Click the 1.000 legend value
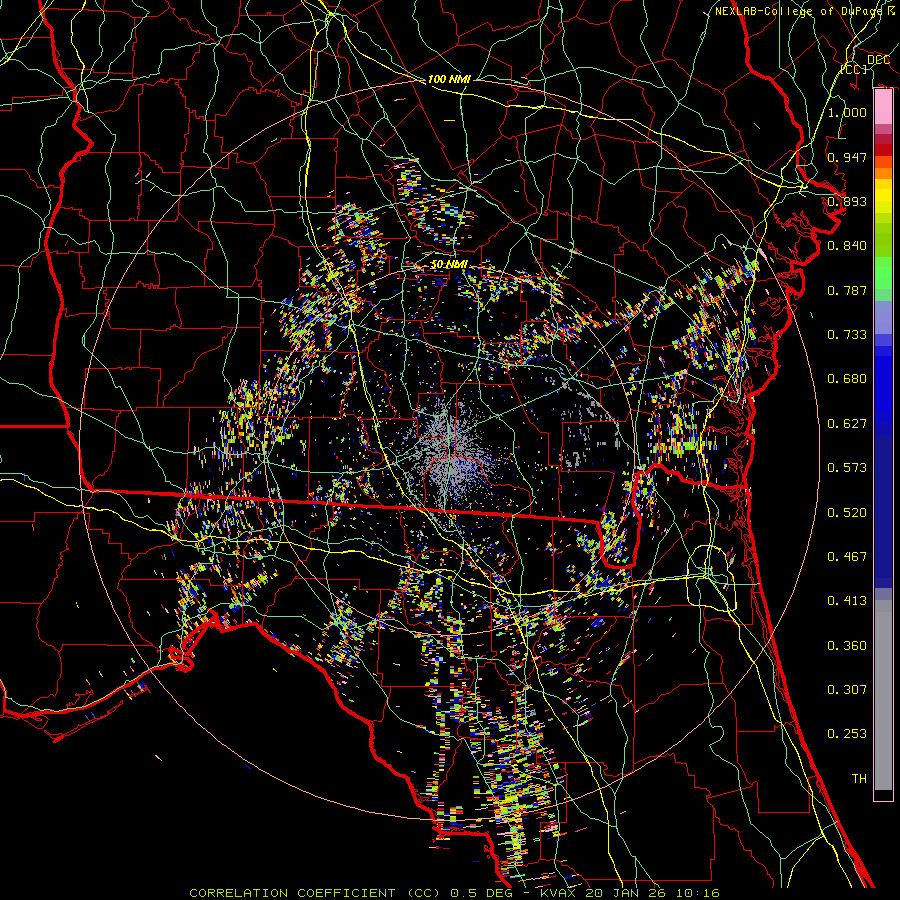Image resolution: width=900 pixels, height=900 pixels. point(847,112)
